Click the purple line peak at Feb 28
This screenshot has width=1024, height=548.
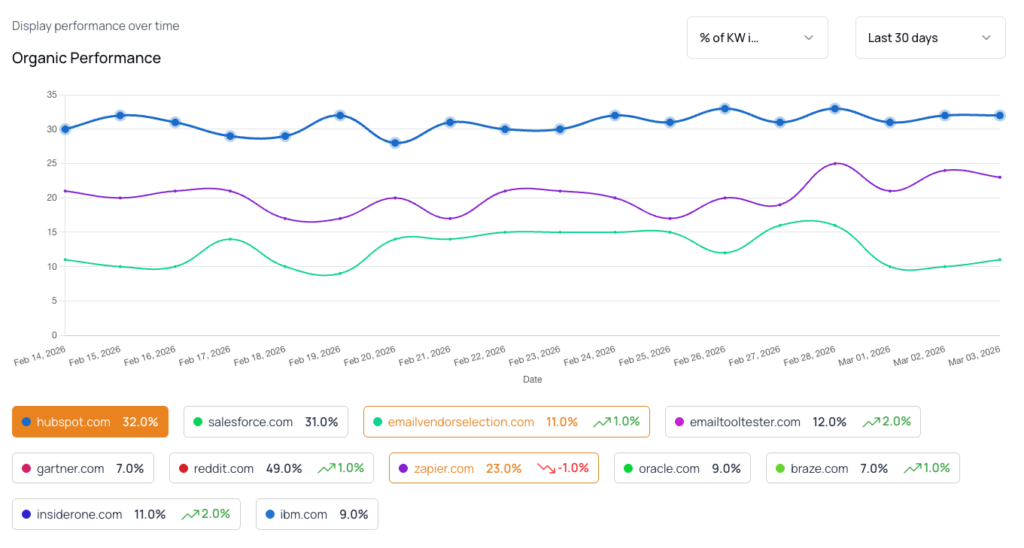(x=835, y=163)
